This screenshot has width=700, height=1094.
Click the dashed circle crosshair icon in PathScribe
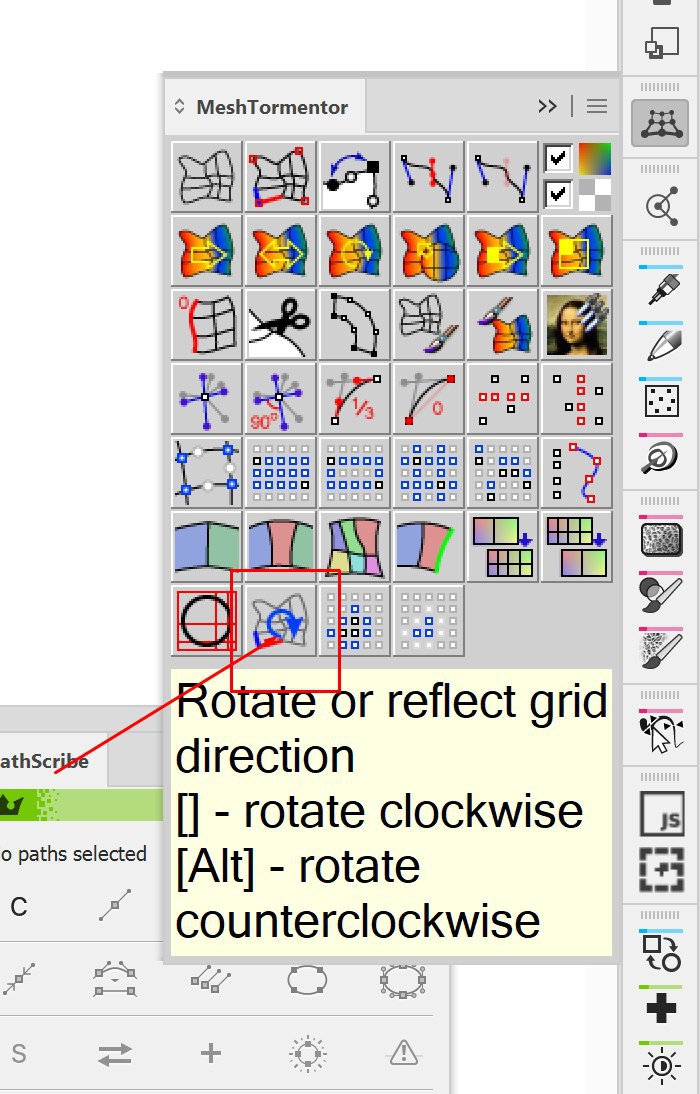coord(307,1053)
